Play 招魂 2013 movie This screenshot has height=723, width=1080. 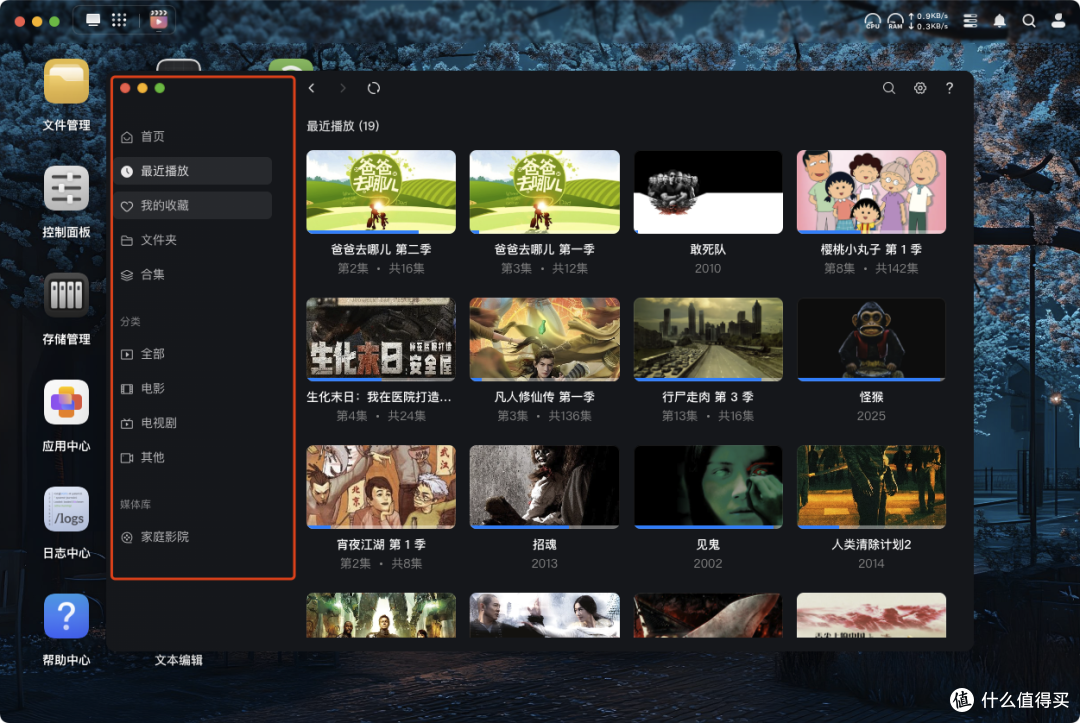544,487
